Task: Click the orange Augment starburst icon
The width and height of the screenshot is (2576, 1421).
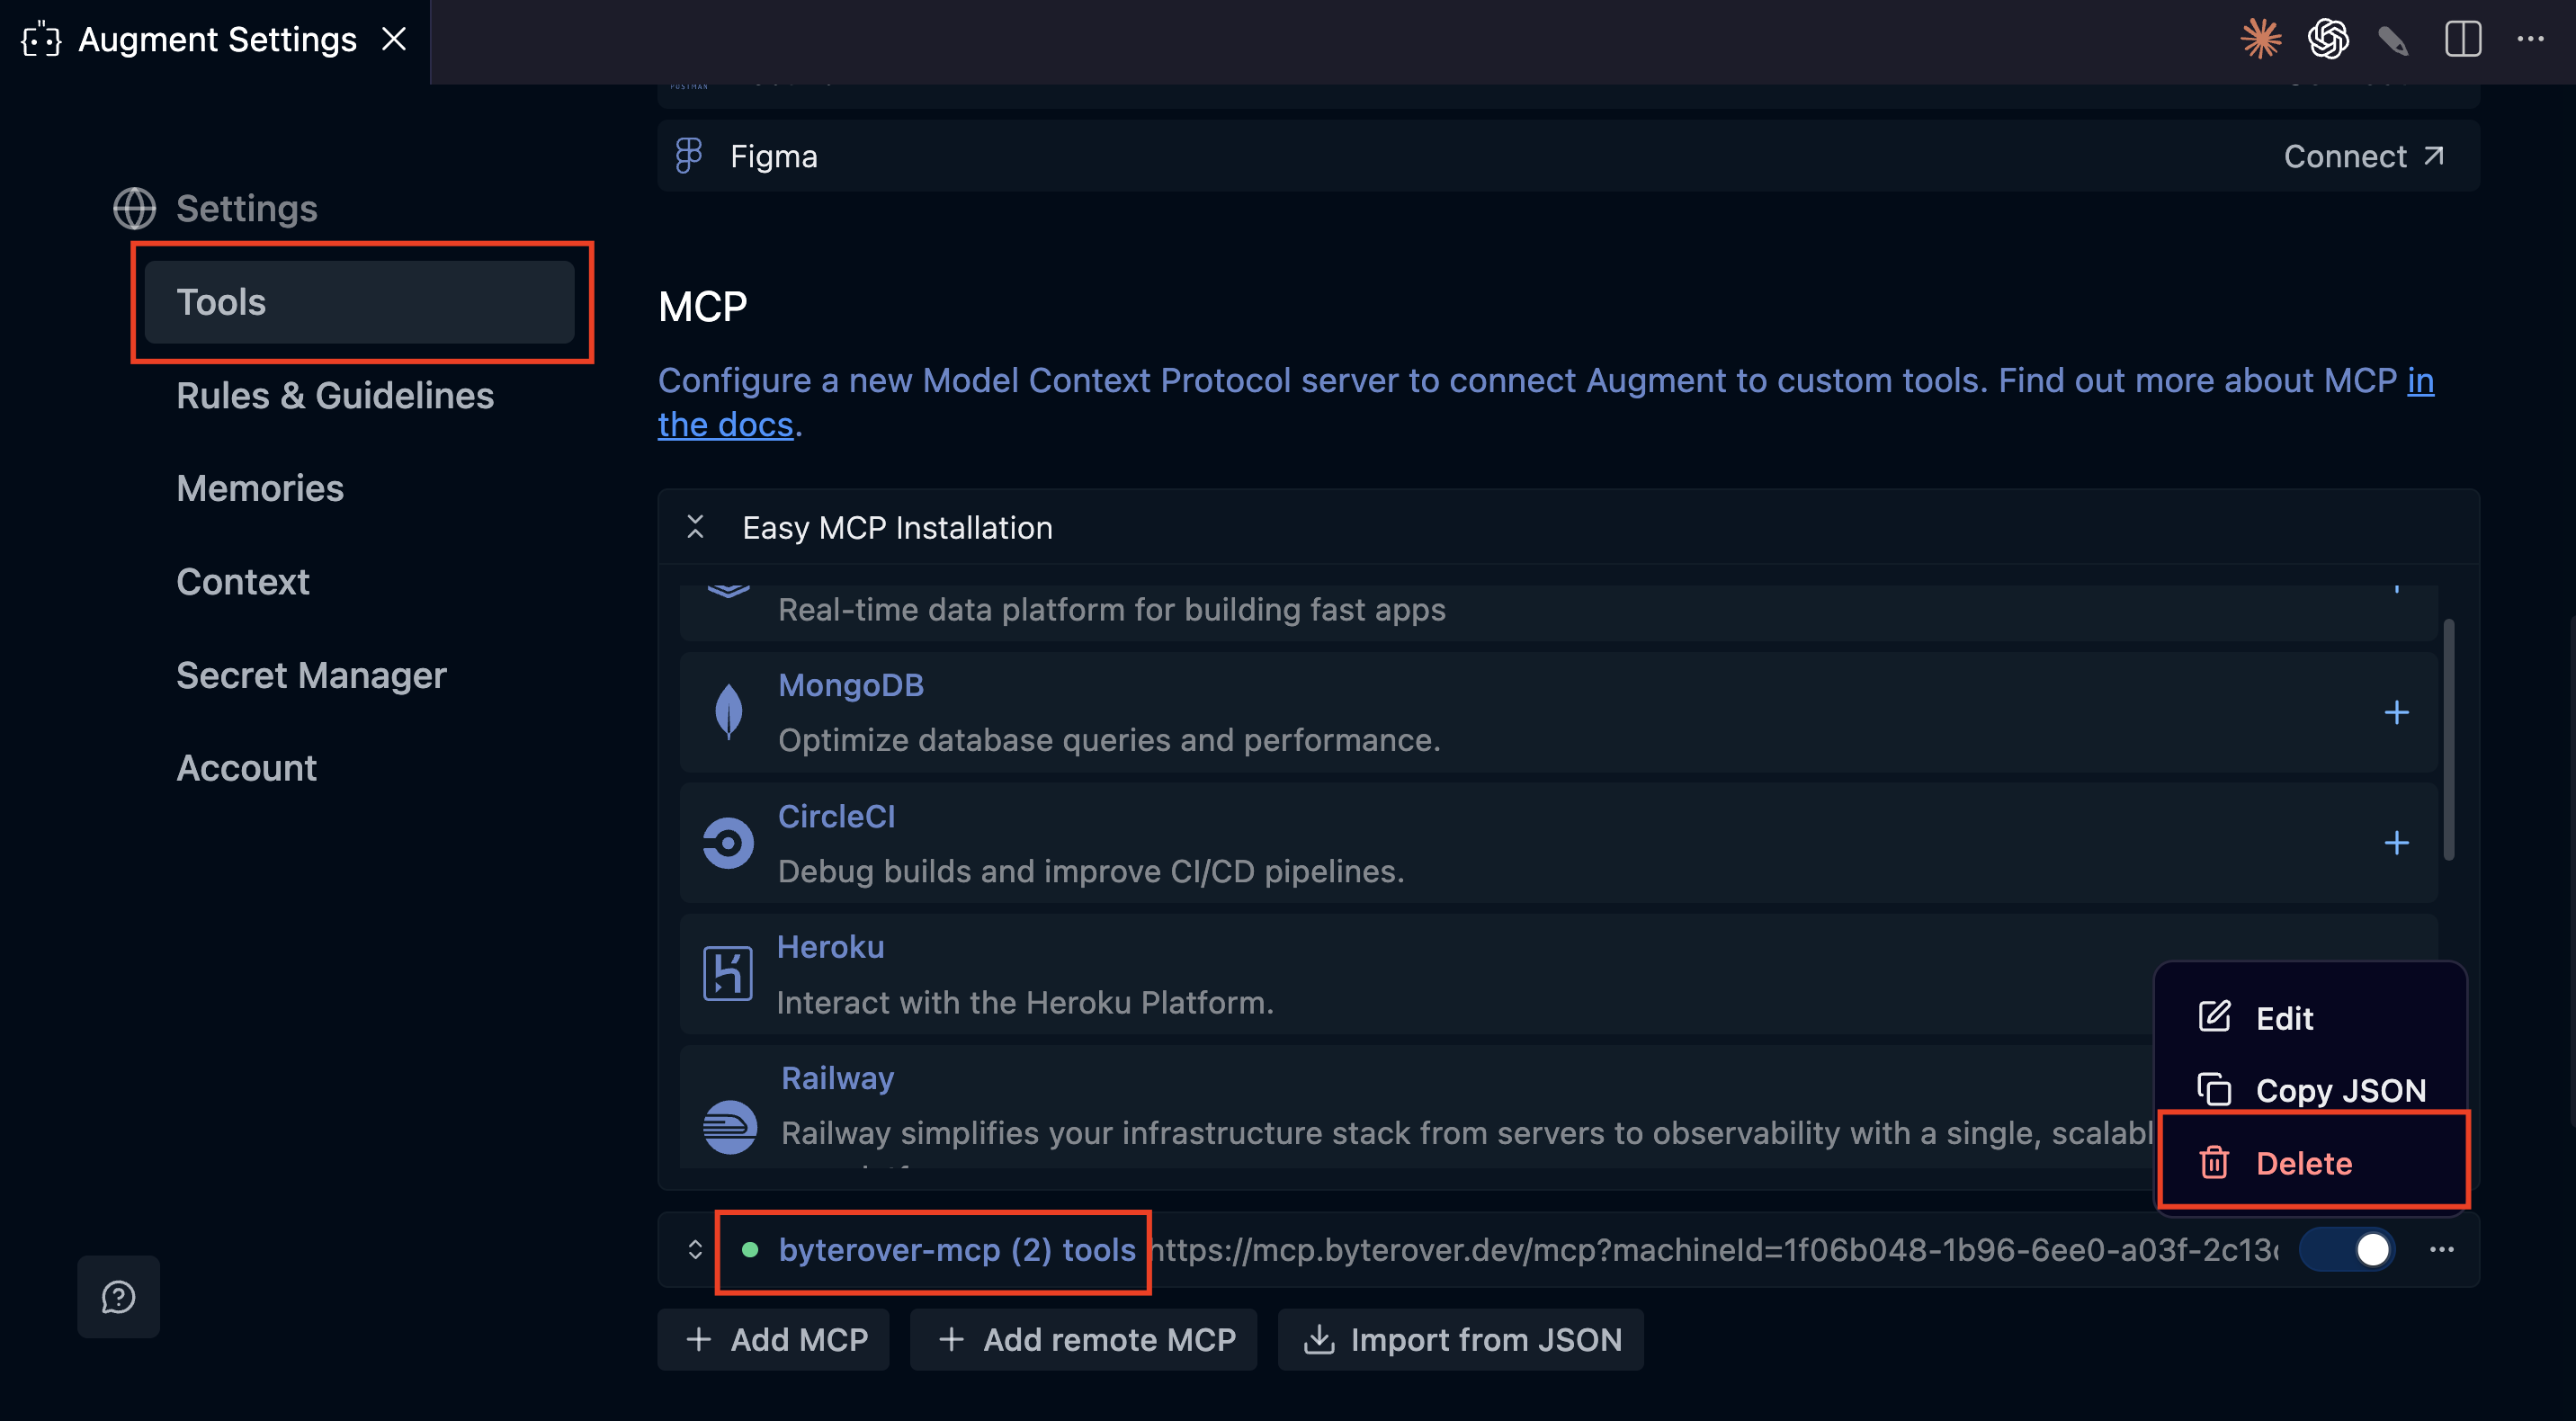Action: 2261,39
